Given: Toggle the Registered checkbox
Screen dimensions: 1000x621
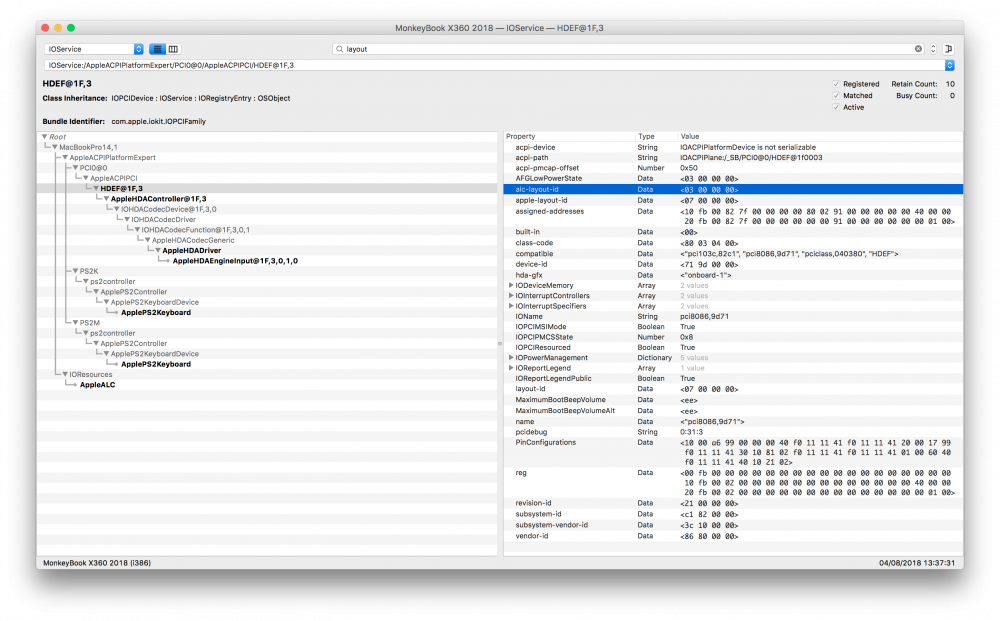Looking at the screenshot, I should tap(835, 84).
